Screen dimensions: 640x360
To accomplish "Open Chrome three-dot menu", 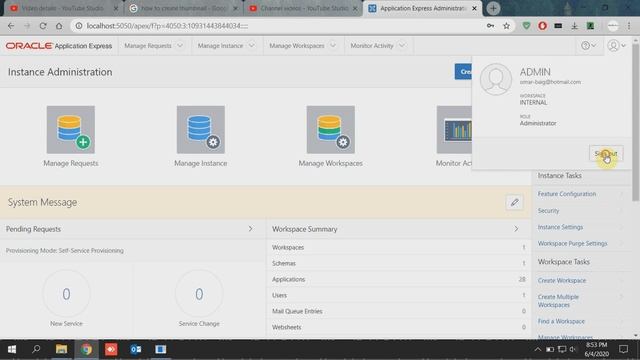I will 629,26.
